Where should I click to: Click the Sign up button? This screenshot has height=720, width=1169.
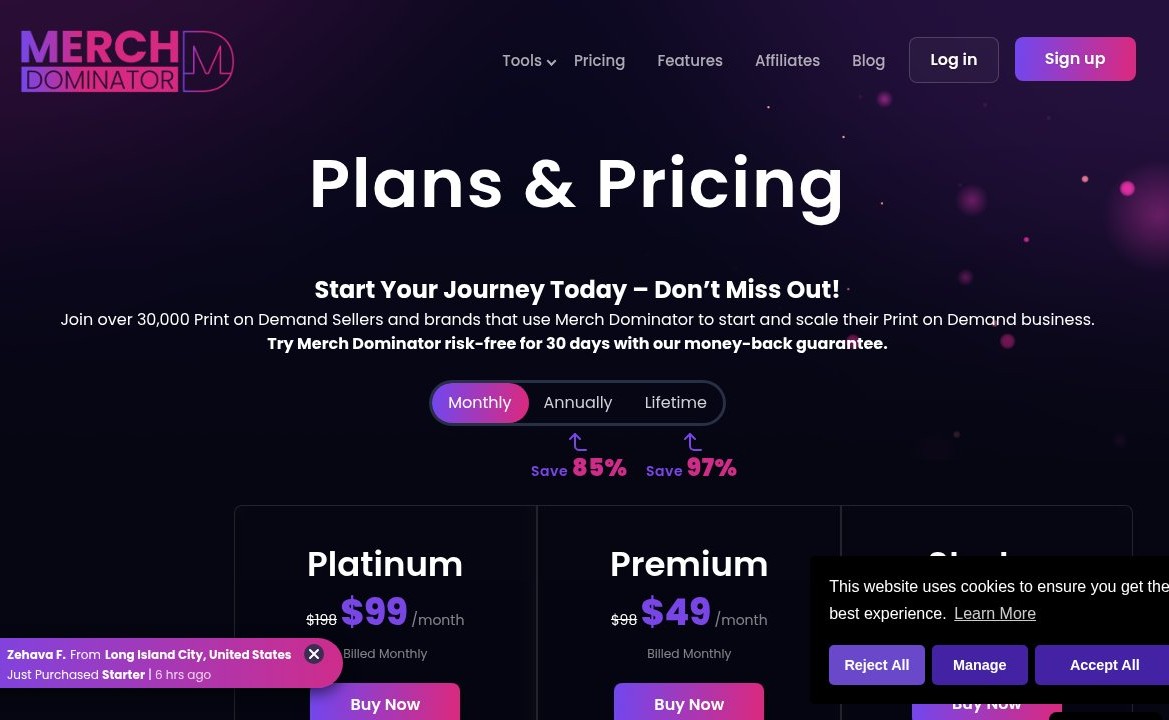click(1075, 59)
